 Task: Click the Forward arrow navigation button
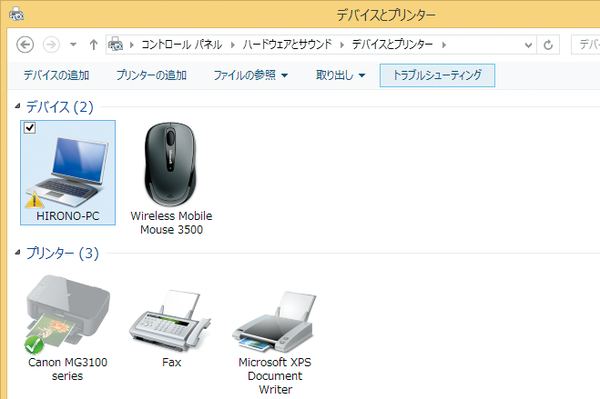51,45
